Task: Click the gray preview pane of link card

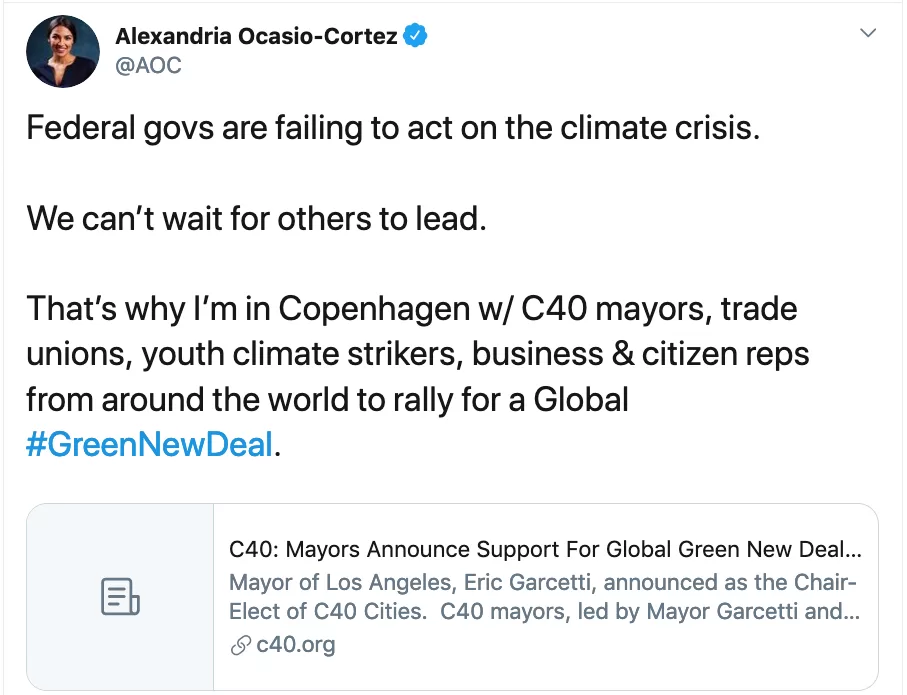Action: [120, 597]
